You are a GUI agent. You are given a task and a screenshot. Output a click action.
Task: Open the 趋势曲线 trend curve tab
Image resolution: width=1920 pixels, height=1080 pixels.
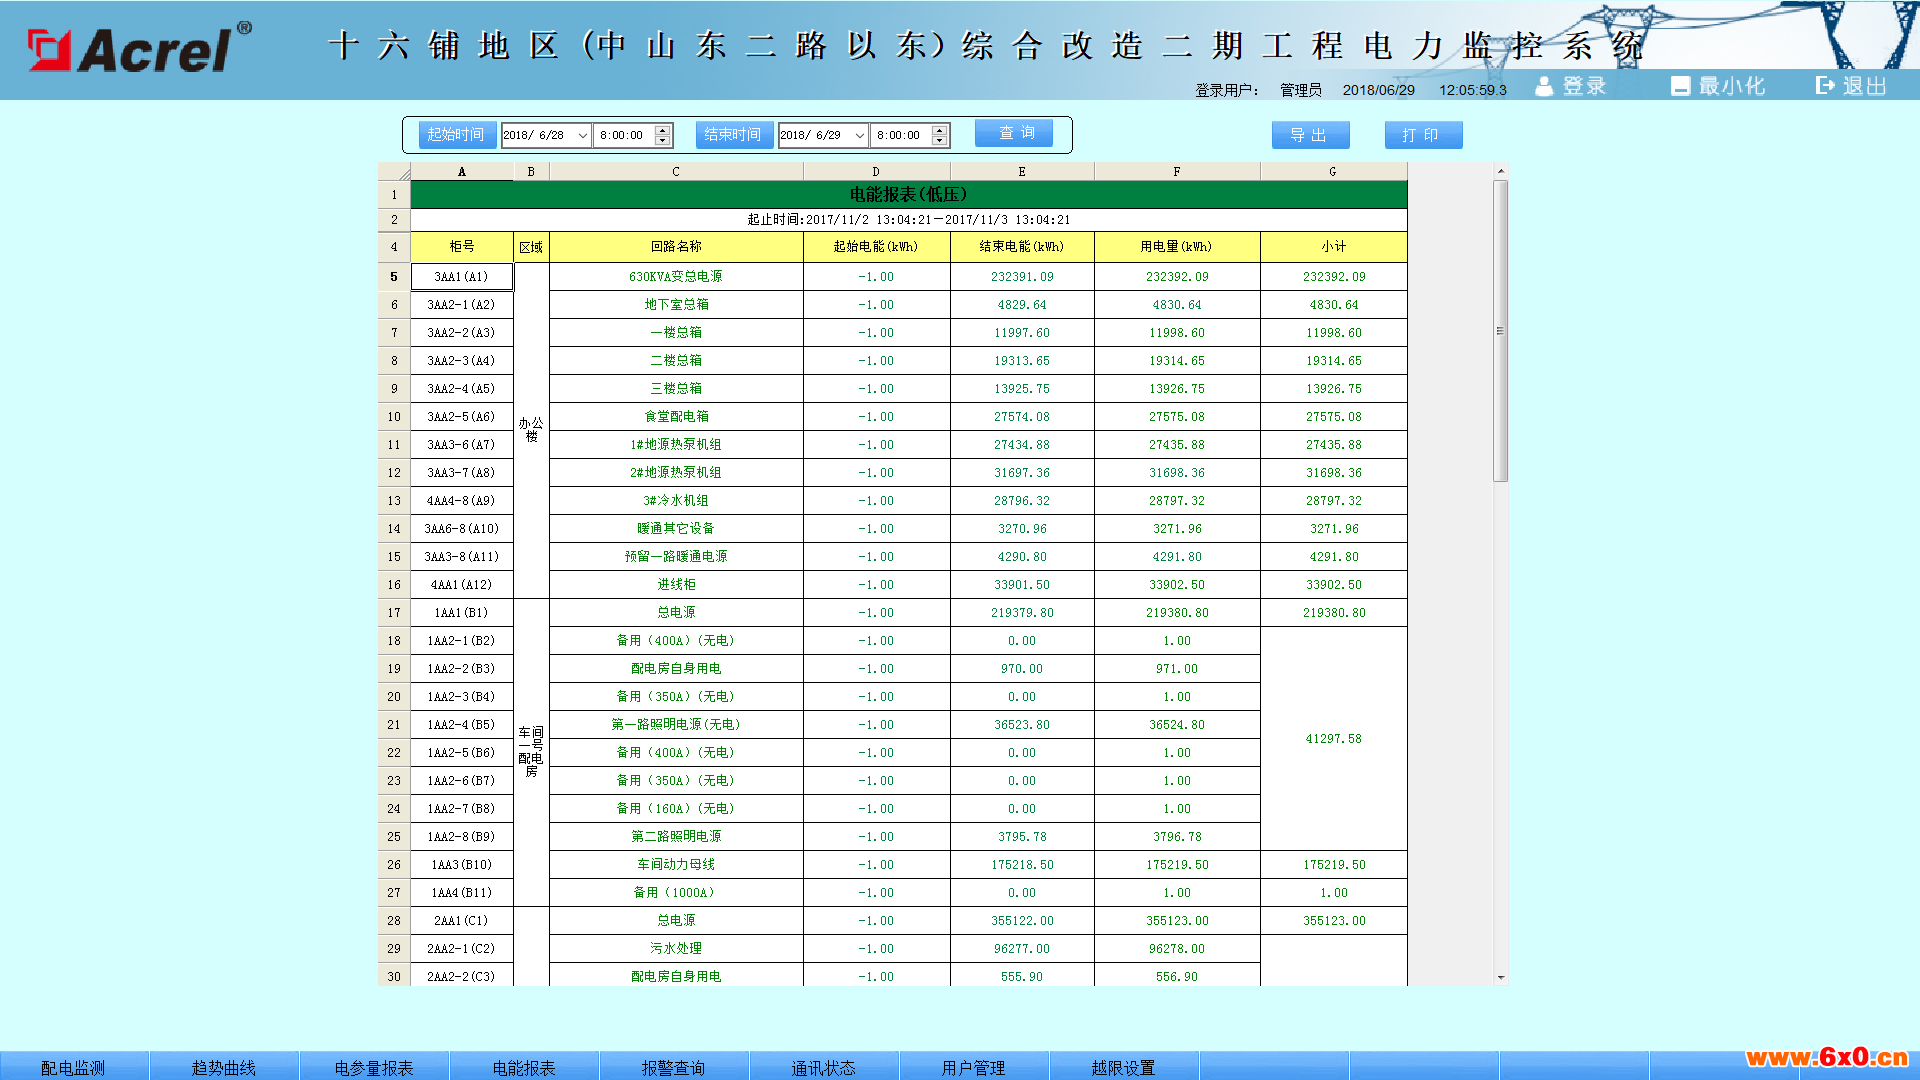pos(224,1067)
